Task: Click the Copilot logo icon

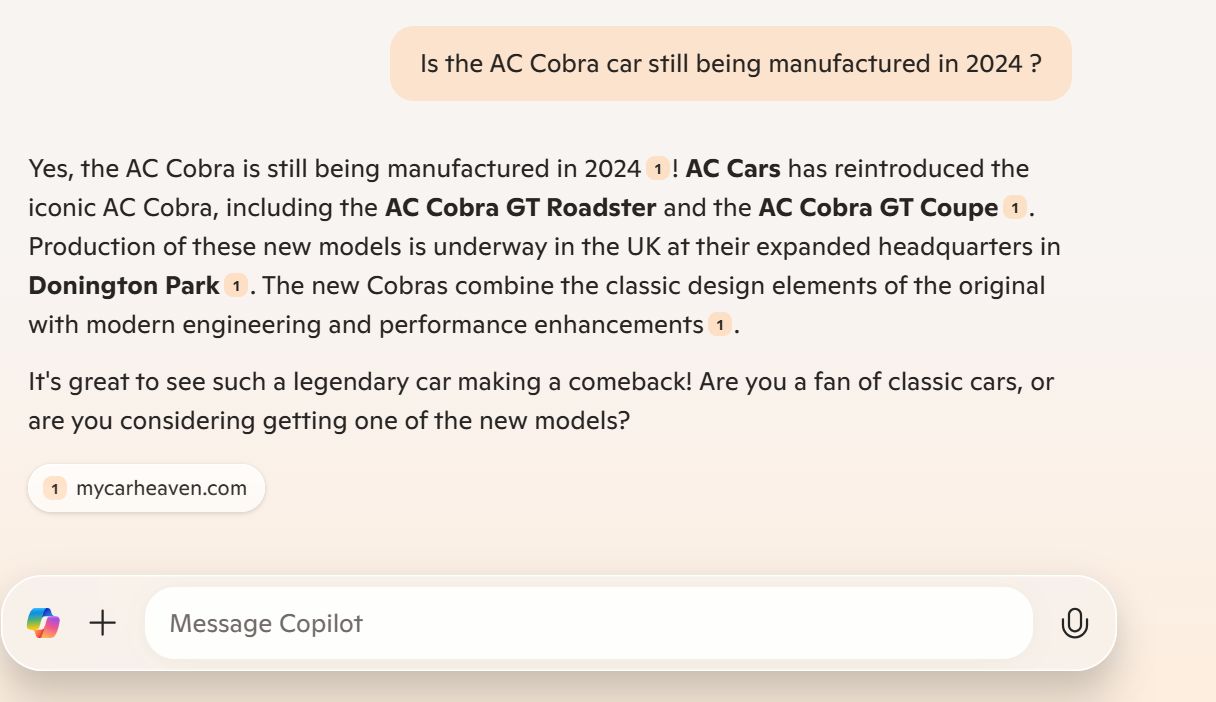Action: click(x=43, y=623)
